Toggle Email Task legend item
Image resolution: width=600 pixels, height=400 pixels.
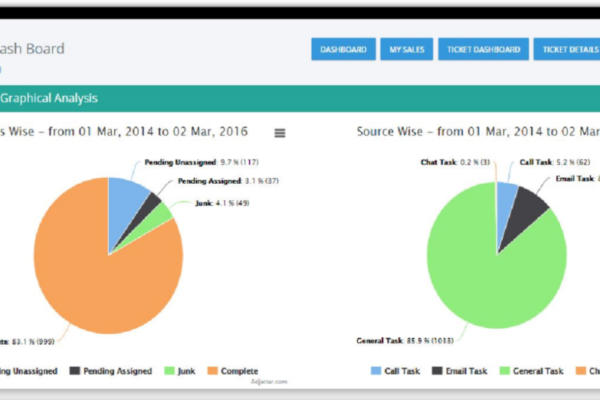pos(460,371)
